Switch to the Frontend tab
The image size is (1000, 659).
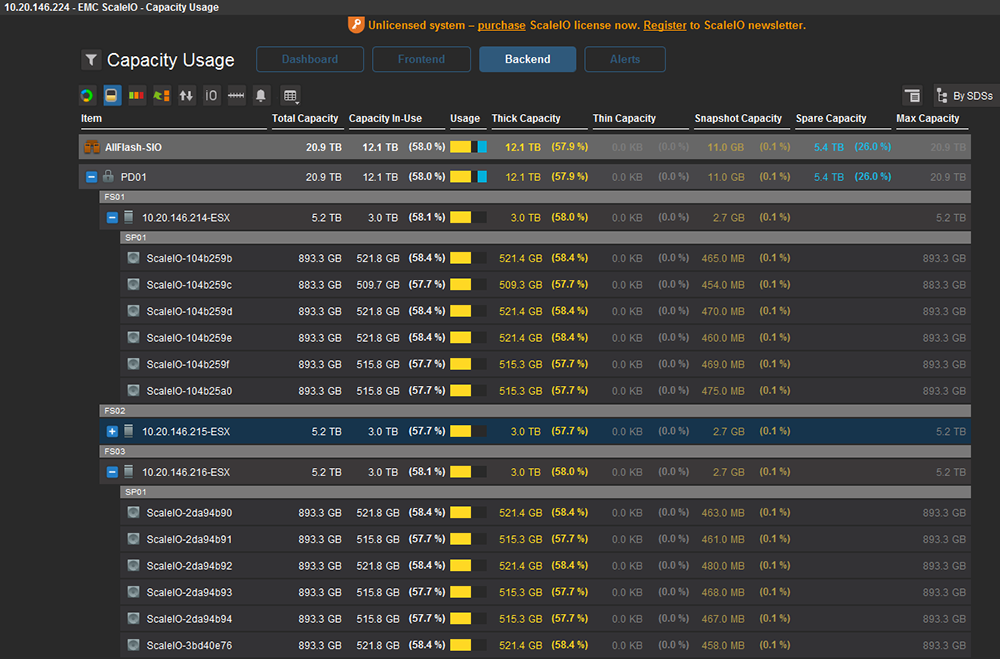421,59
